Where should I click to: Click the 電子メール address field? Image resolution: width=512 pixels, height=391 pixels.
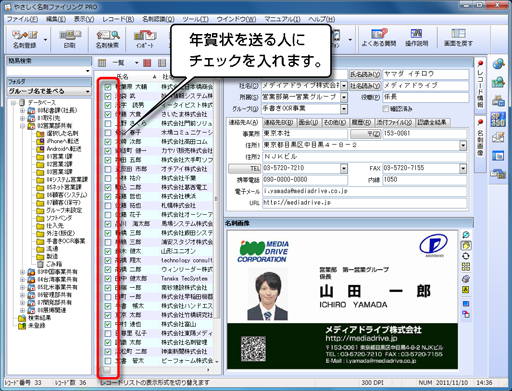(x=365, y=191)
